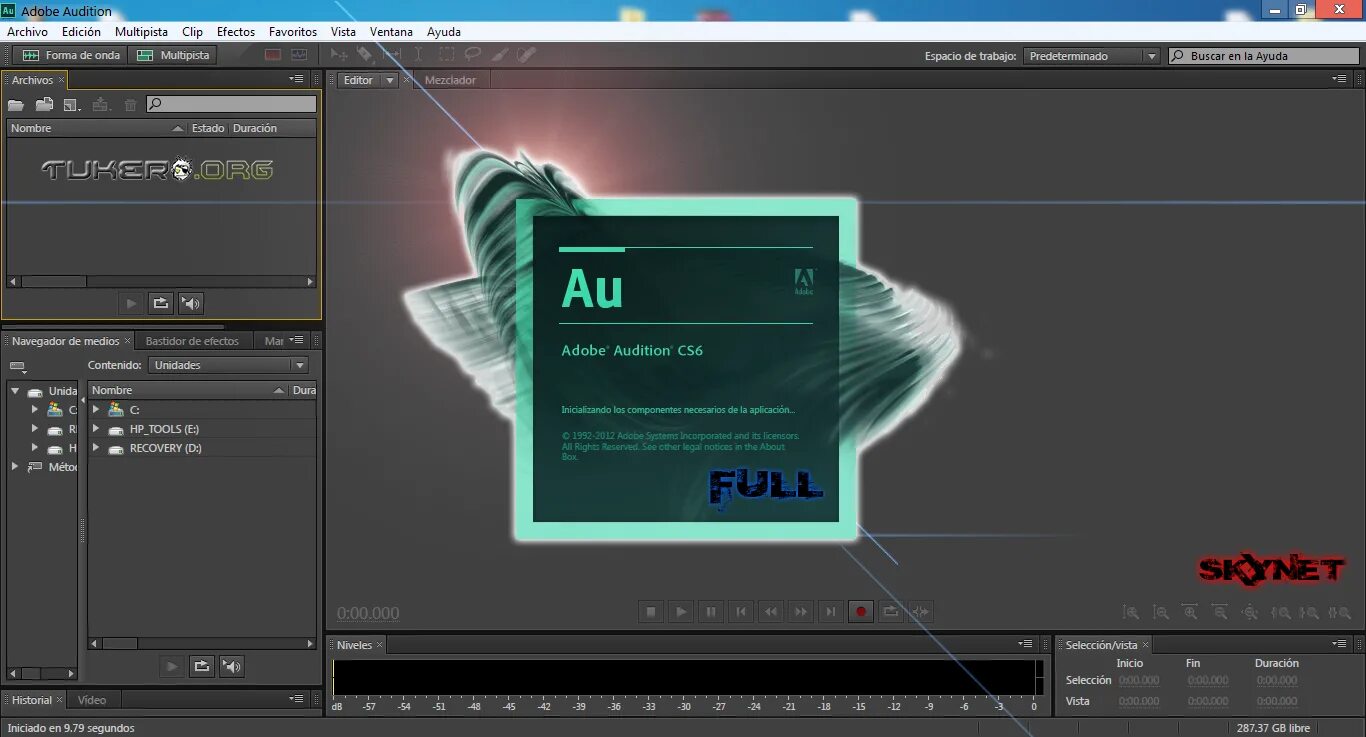Viewport: 1366px width, 737px height.
Task: Toggle Skip Selection in the transport
Action: pyautogui.click(x=920, y=611)
